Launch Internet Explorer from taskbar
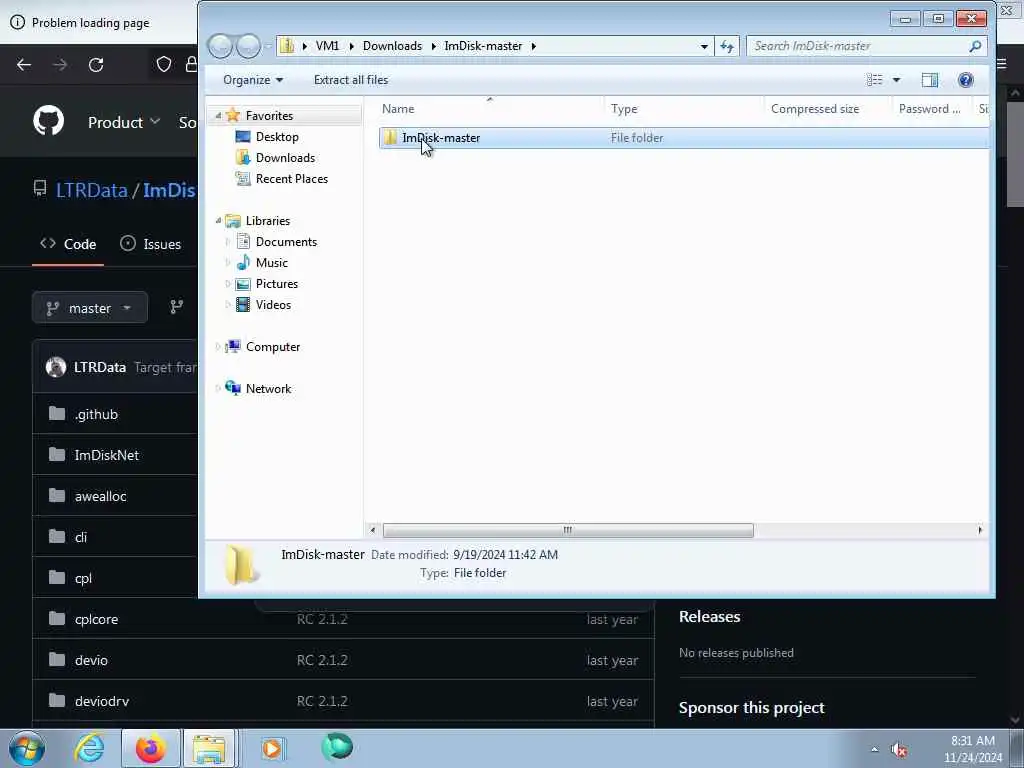Screen dimensions: 1024x768 (x=89, y=748)
